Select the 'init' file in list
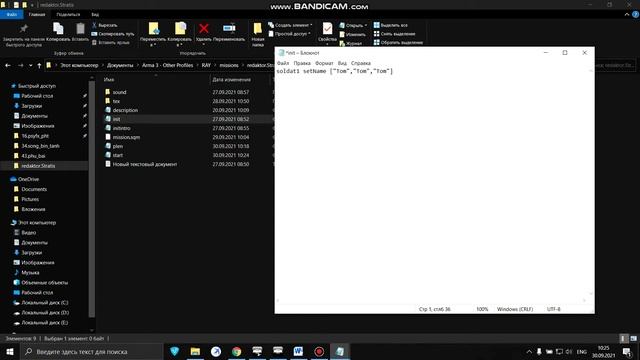640x360 pixels. click(x=116, y=119)
